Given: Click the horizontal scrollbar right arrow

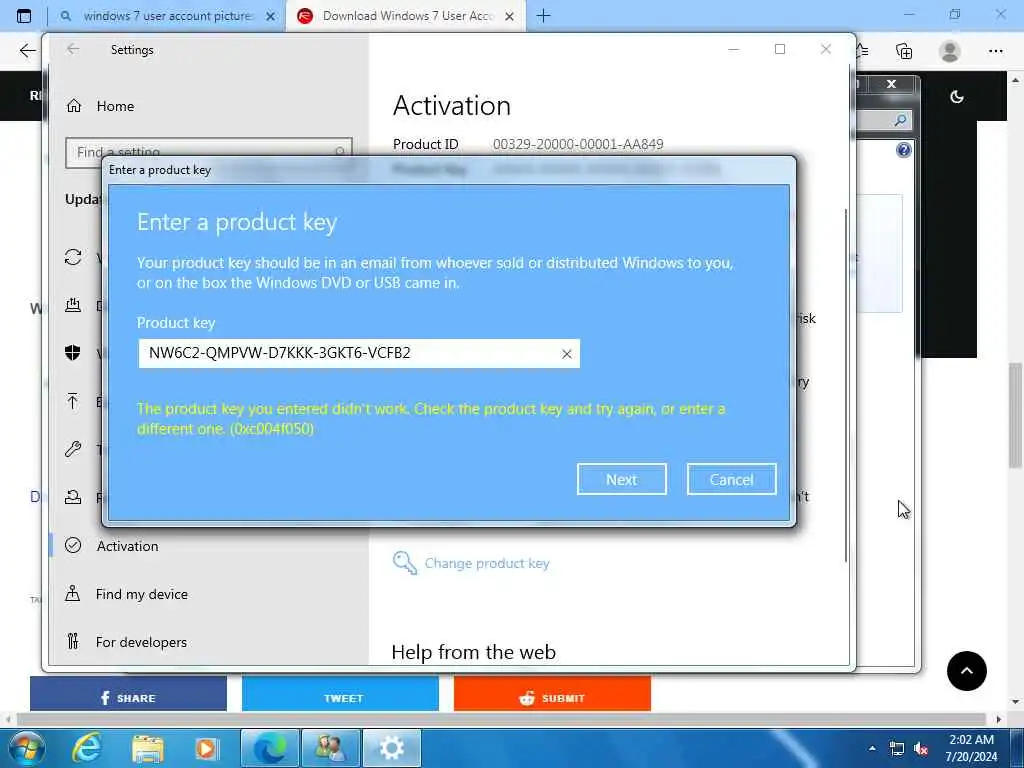Looking at the screenshot, I should tap(999, 719).
